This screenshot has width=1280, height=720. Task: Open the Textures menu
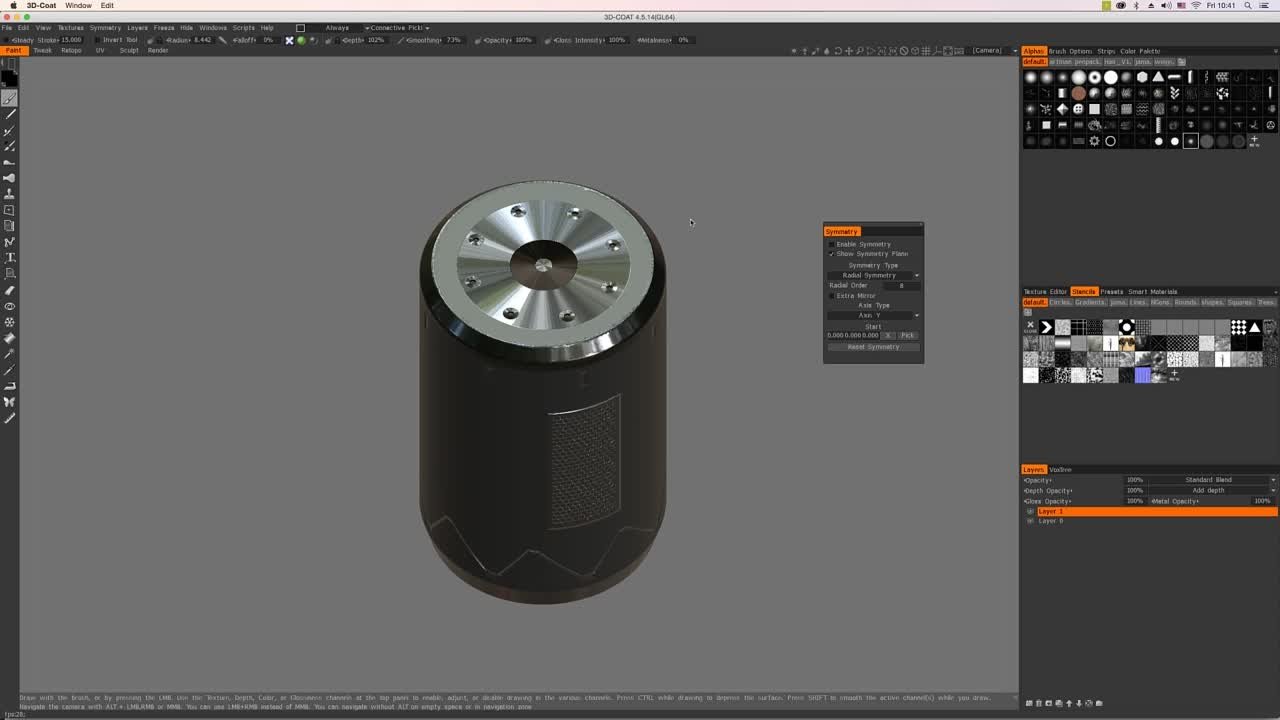[x=70, y=28]
